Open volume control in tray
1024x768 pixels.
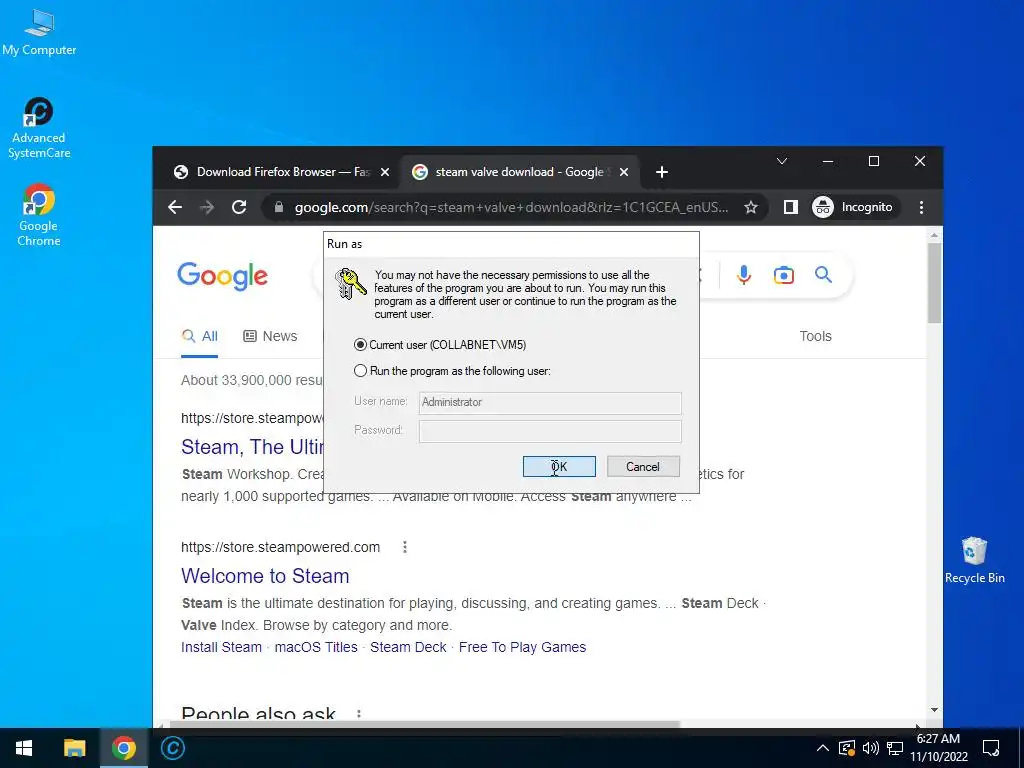[x=871, y=748]
